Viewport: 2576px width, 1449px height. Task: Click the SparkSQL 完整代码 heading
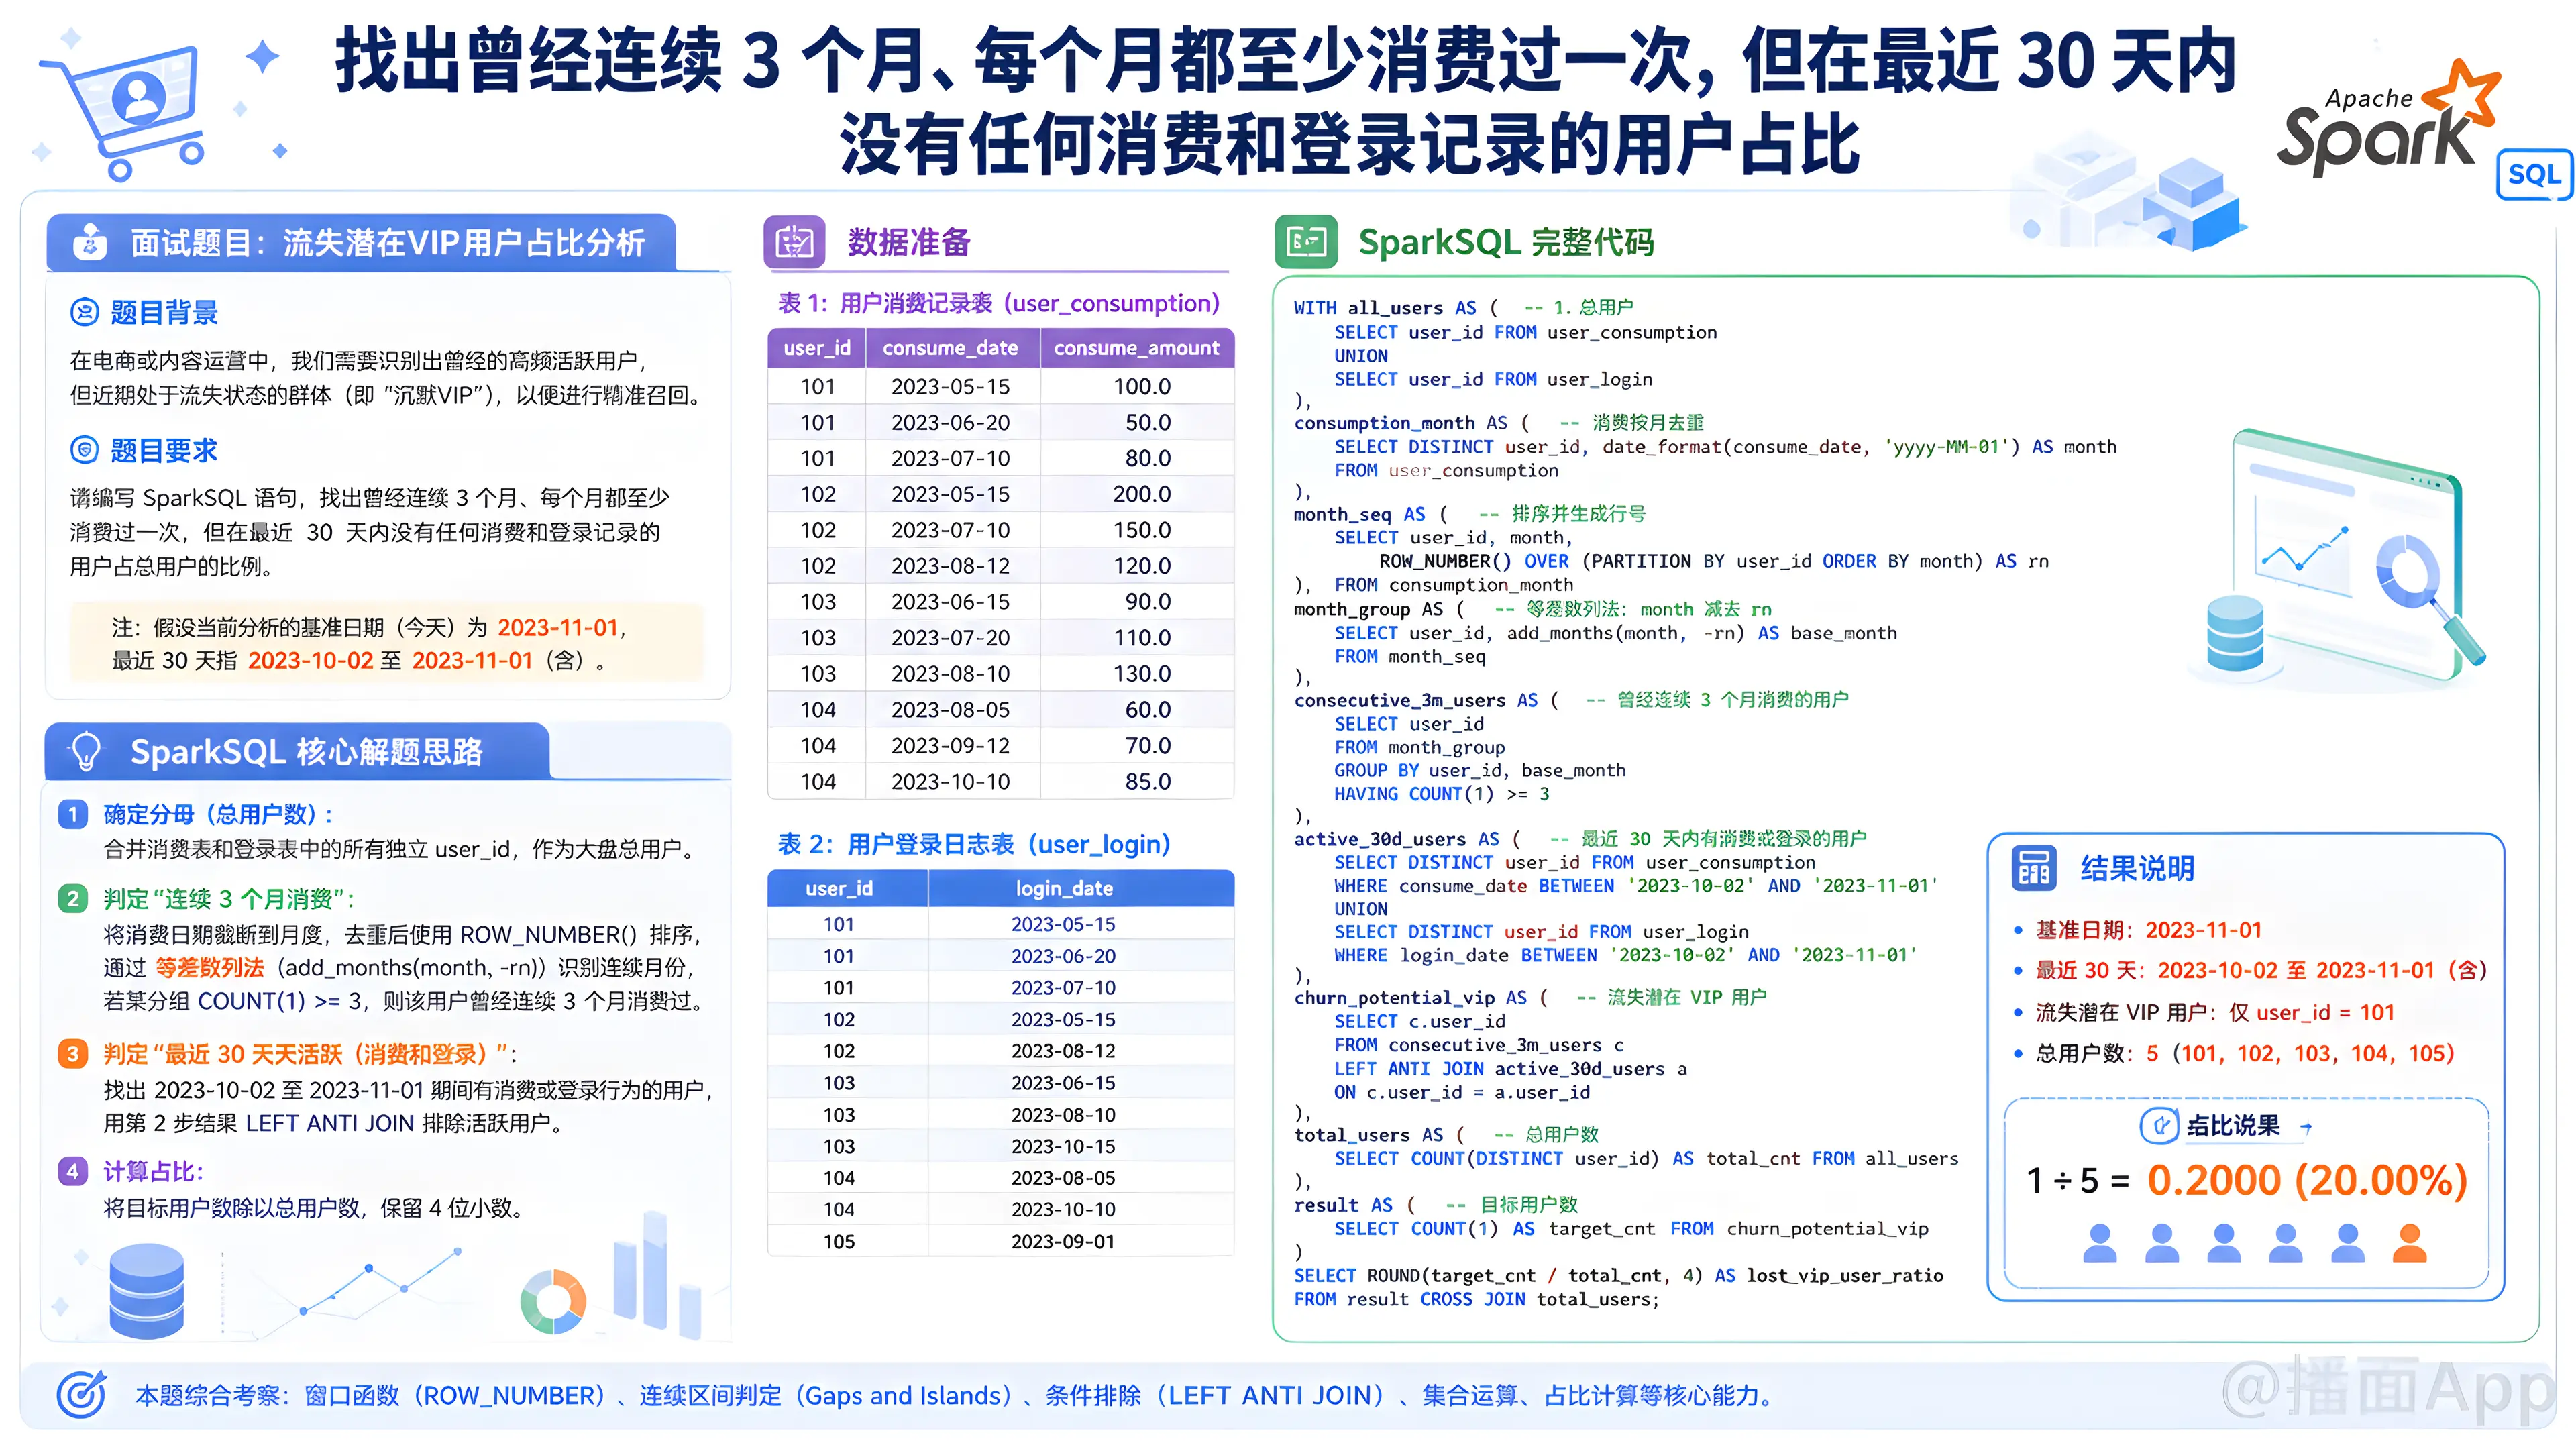[x=1506, y=242]
